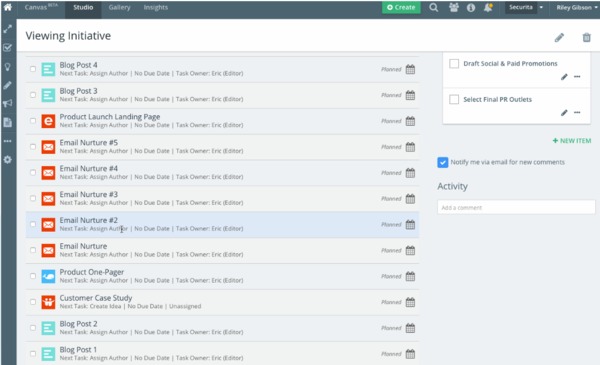600x365 pixels.
Task: Open the document sidebar icon
Action: (8, 122)
